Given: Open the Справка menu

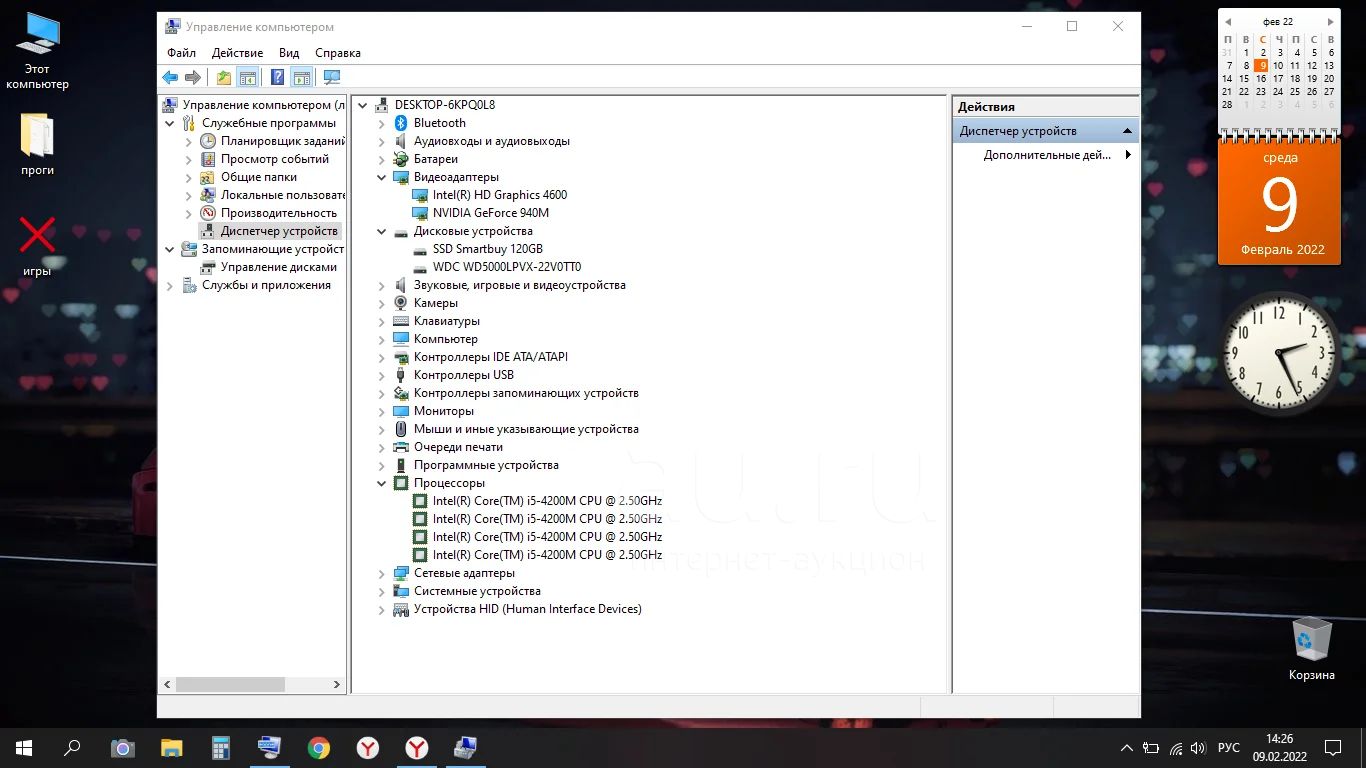Looking at the screenshot, I should pyautogui.click(x=338, y=53).
